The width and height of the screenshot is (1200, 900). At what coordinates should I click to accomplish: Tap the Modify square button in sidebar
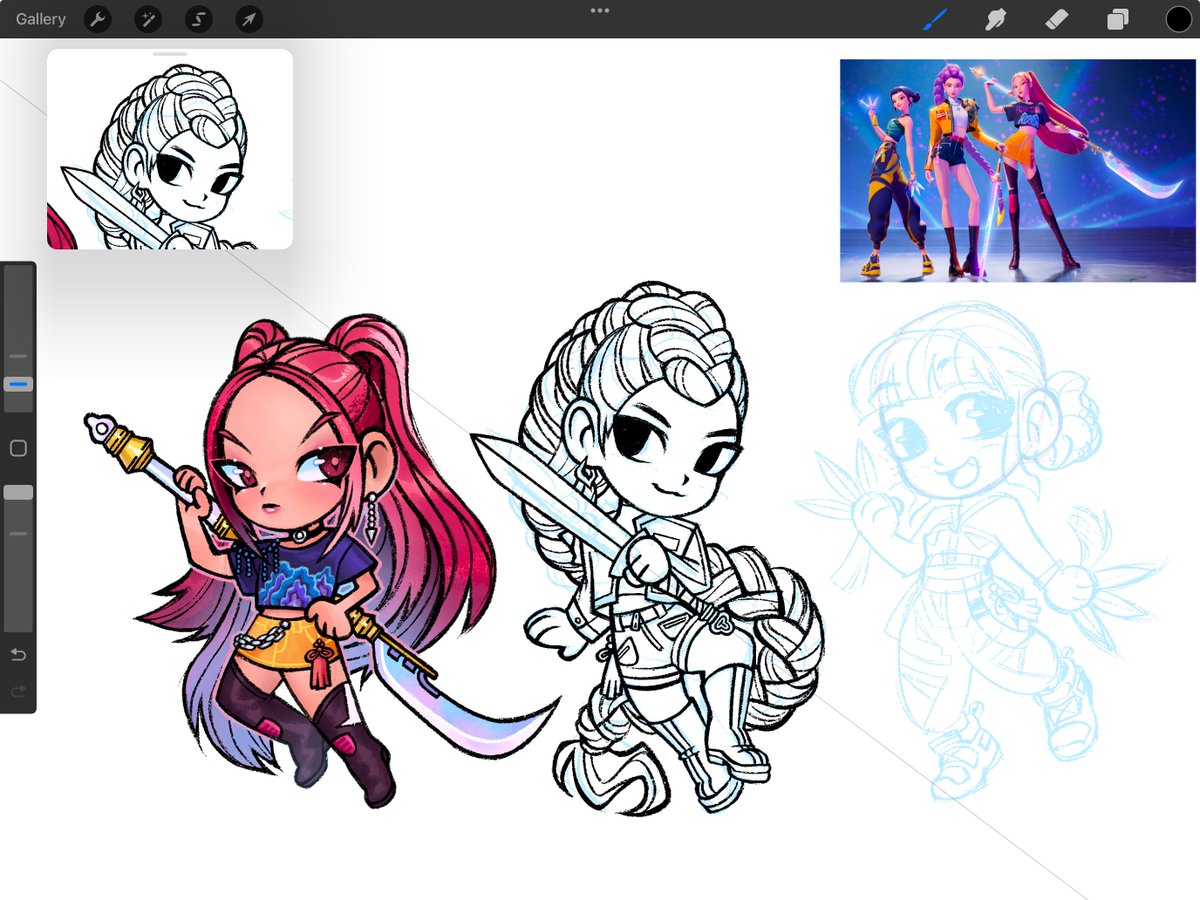tap(18, 448)
